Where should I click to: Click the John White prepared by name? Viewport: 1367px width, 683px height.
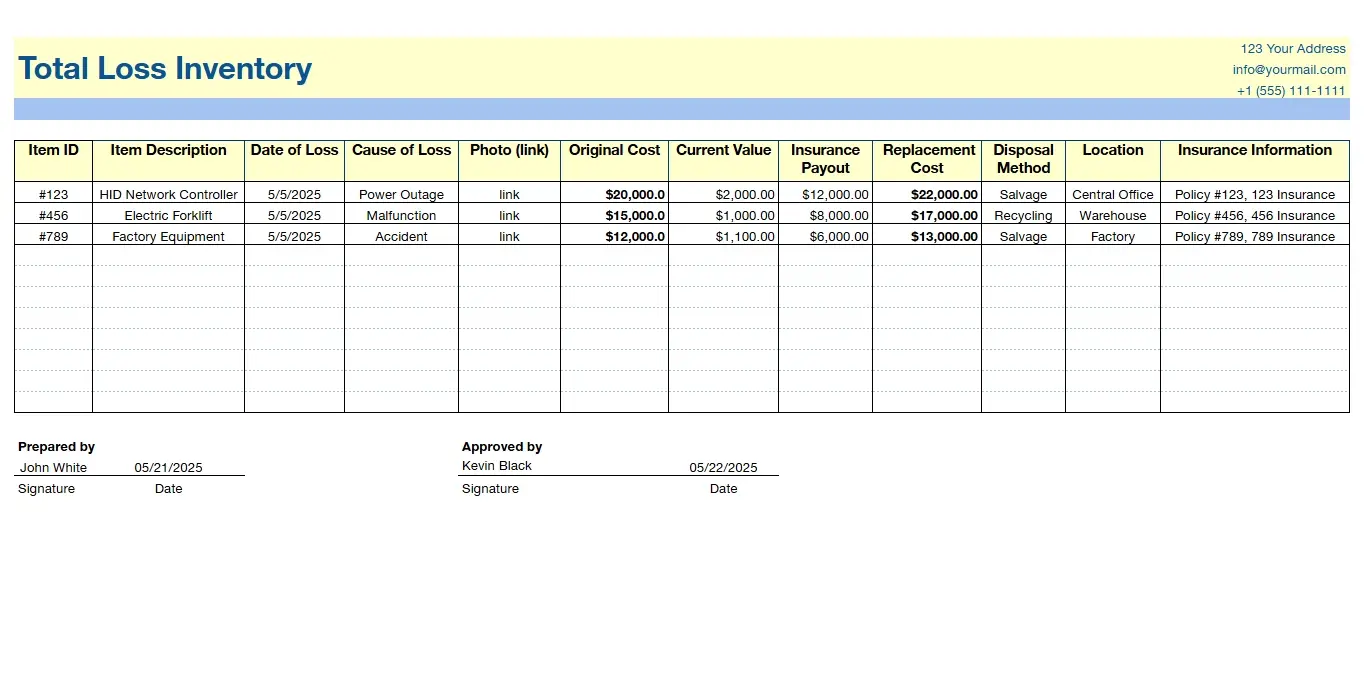(54, 468)
